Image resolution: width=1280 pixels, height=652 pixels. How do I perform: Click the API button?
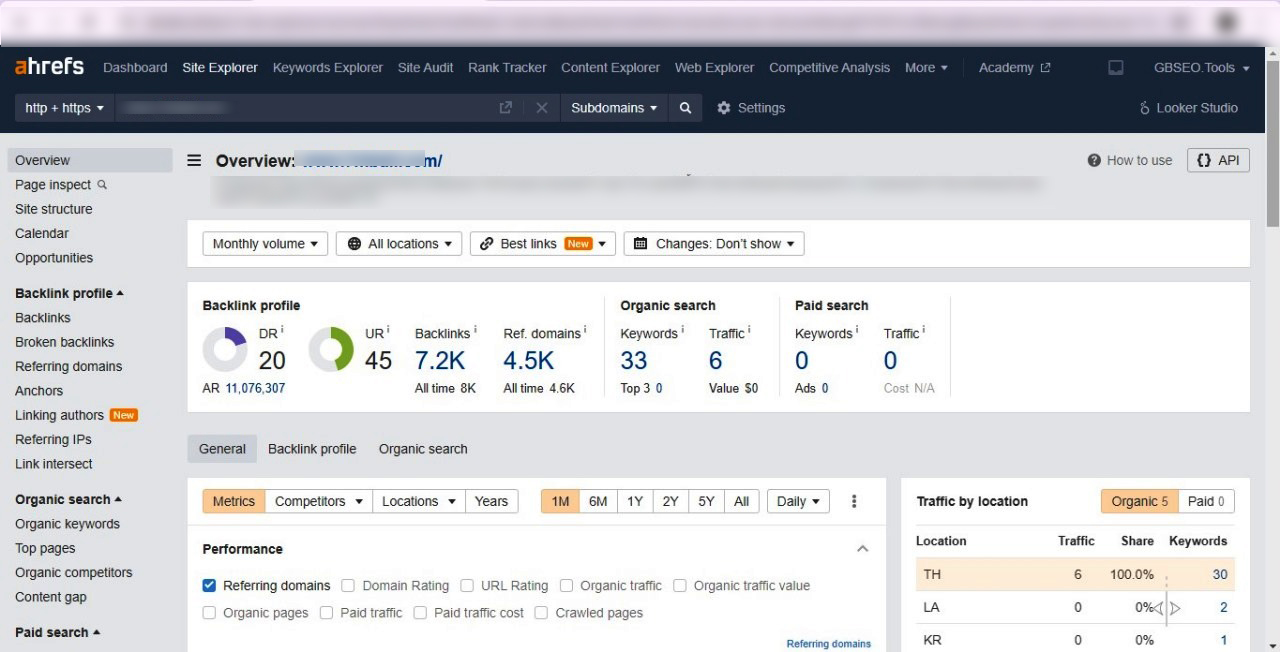coord(1218,159)
